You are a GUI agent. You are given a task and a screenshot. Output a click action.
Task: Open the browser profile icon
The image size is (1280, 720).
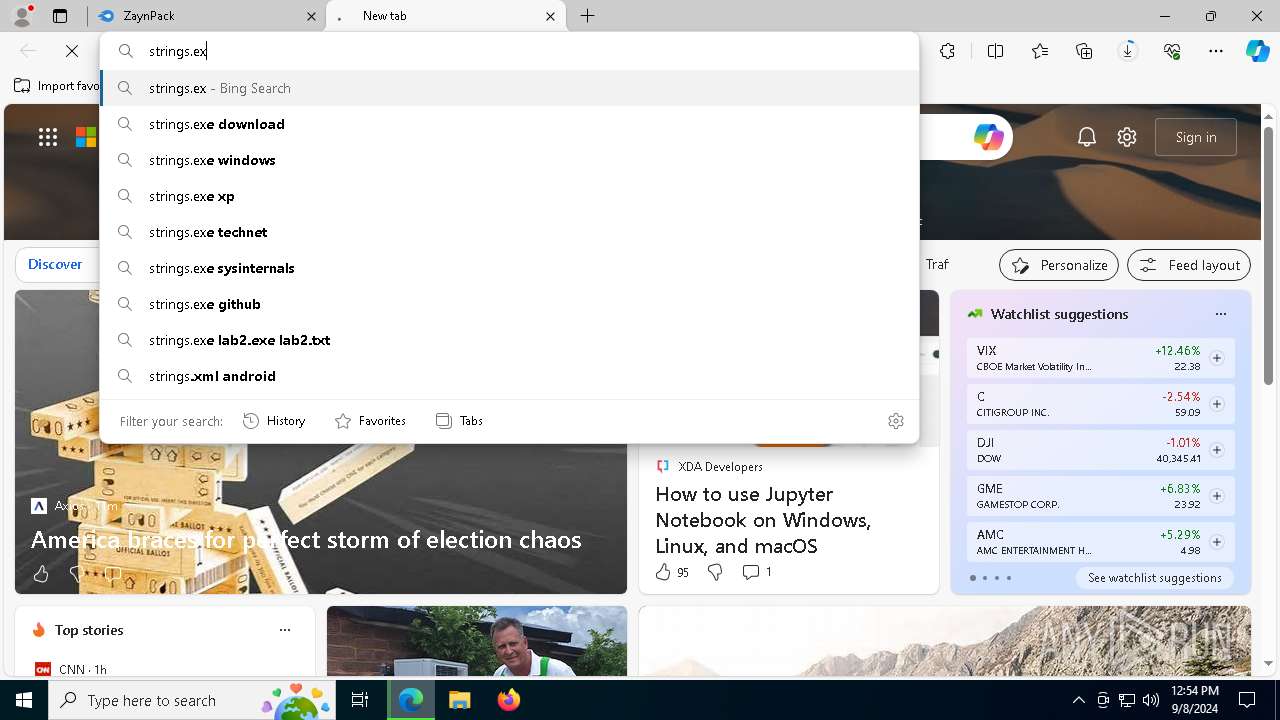tap(21, 16)
